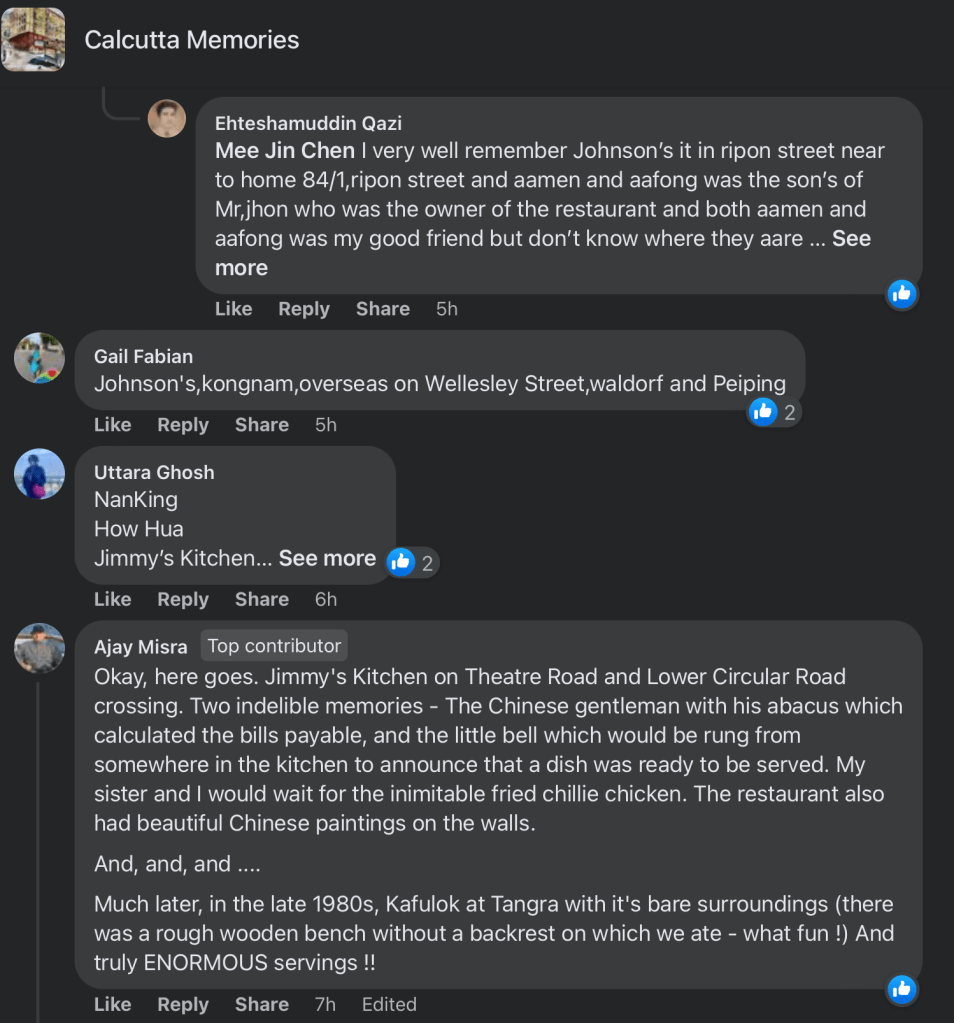Reply to Gail Fabian's comment
Viewport: 954px width, 1023px height.
(x=183, y=425)
